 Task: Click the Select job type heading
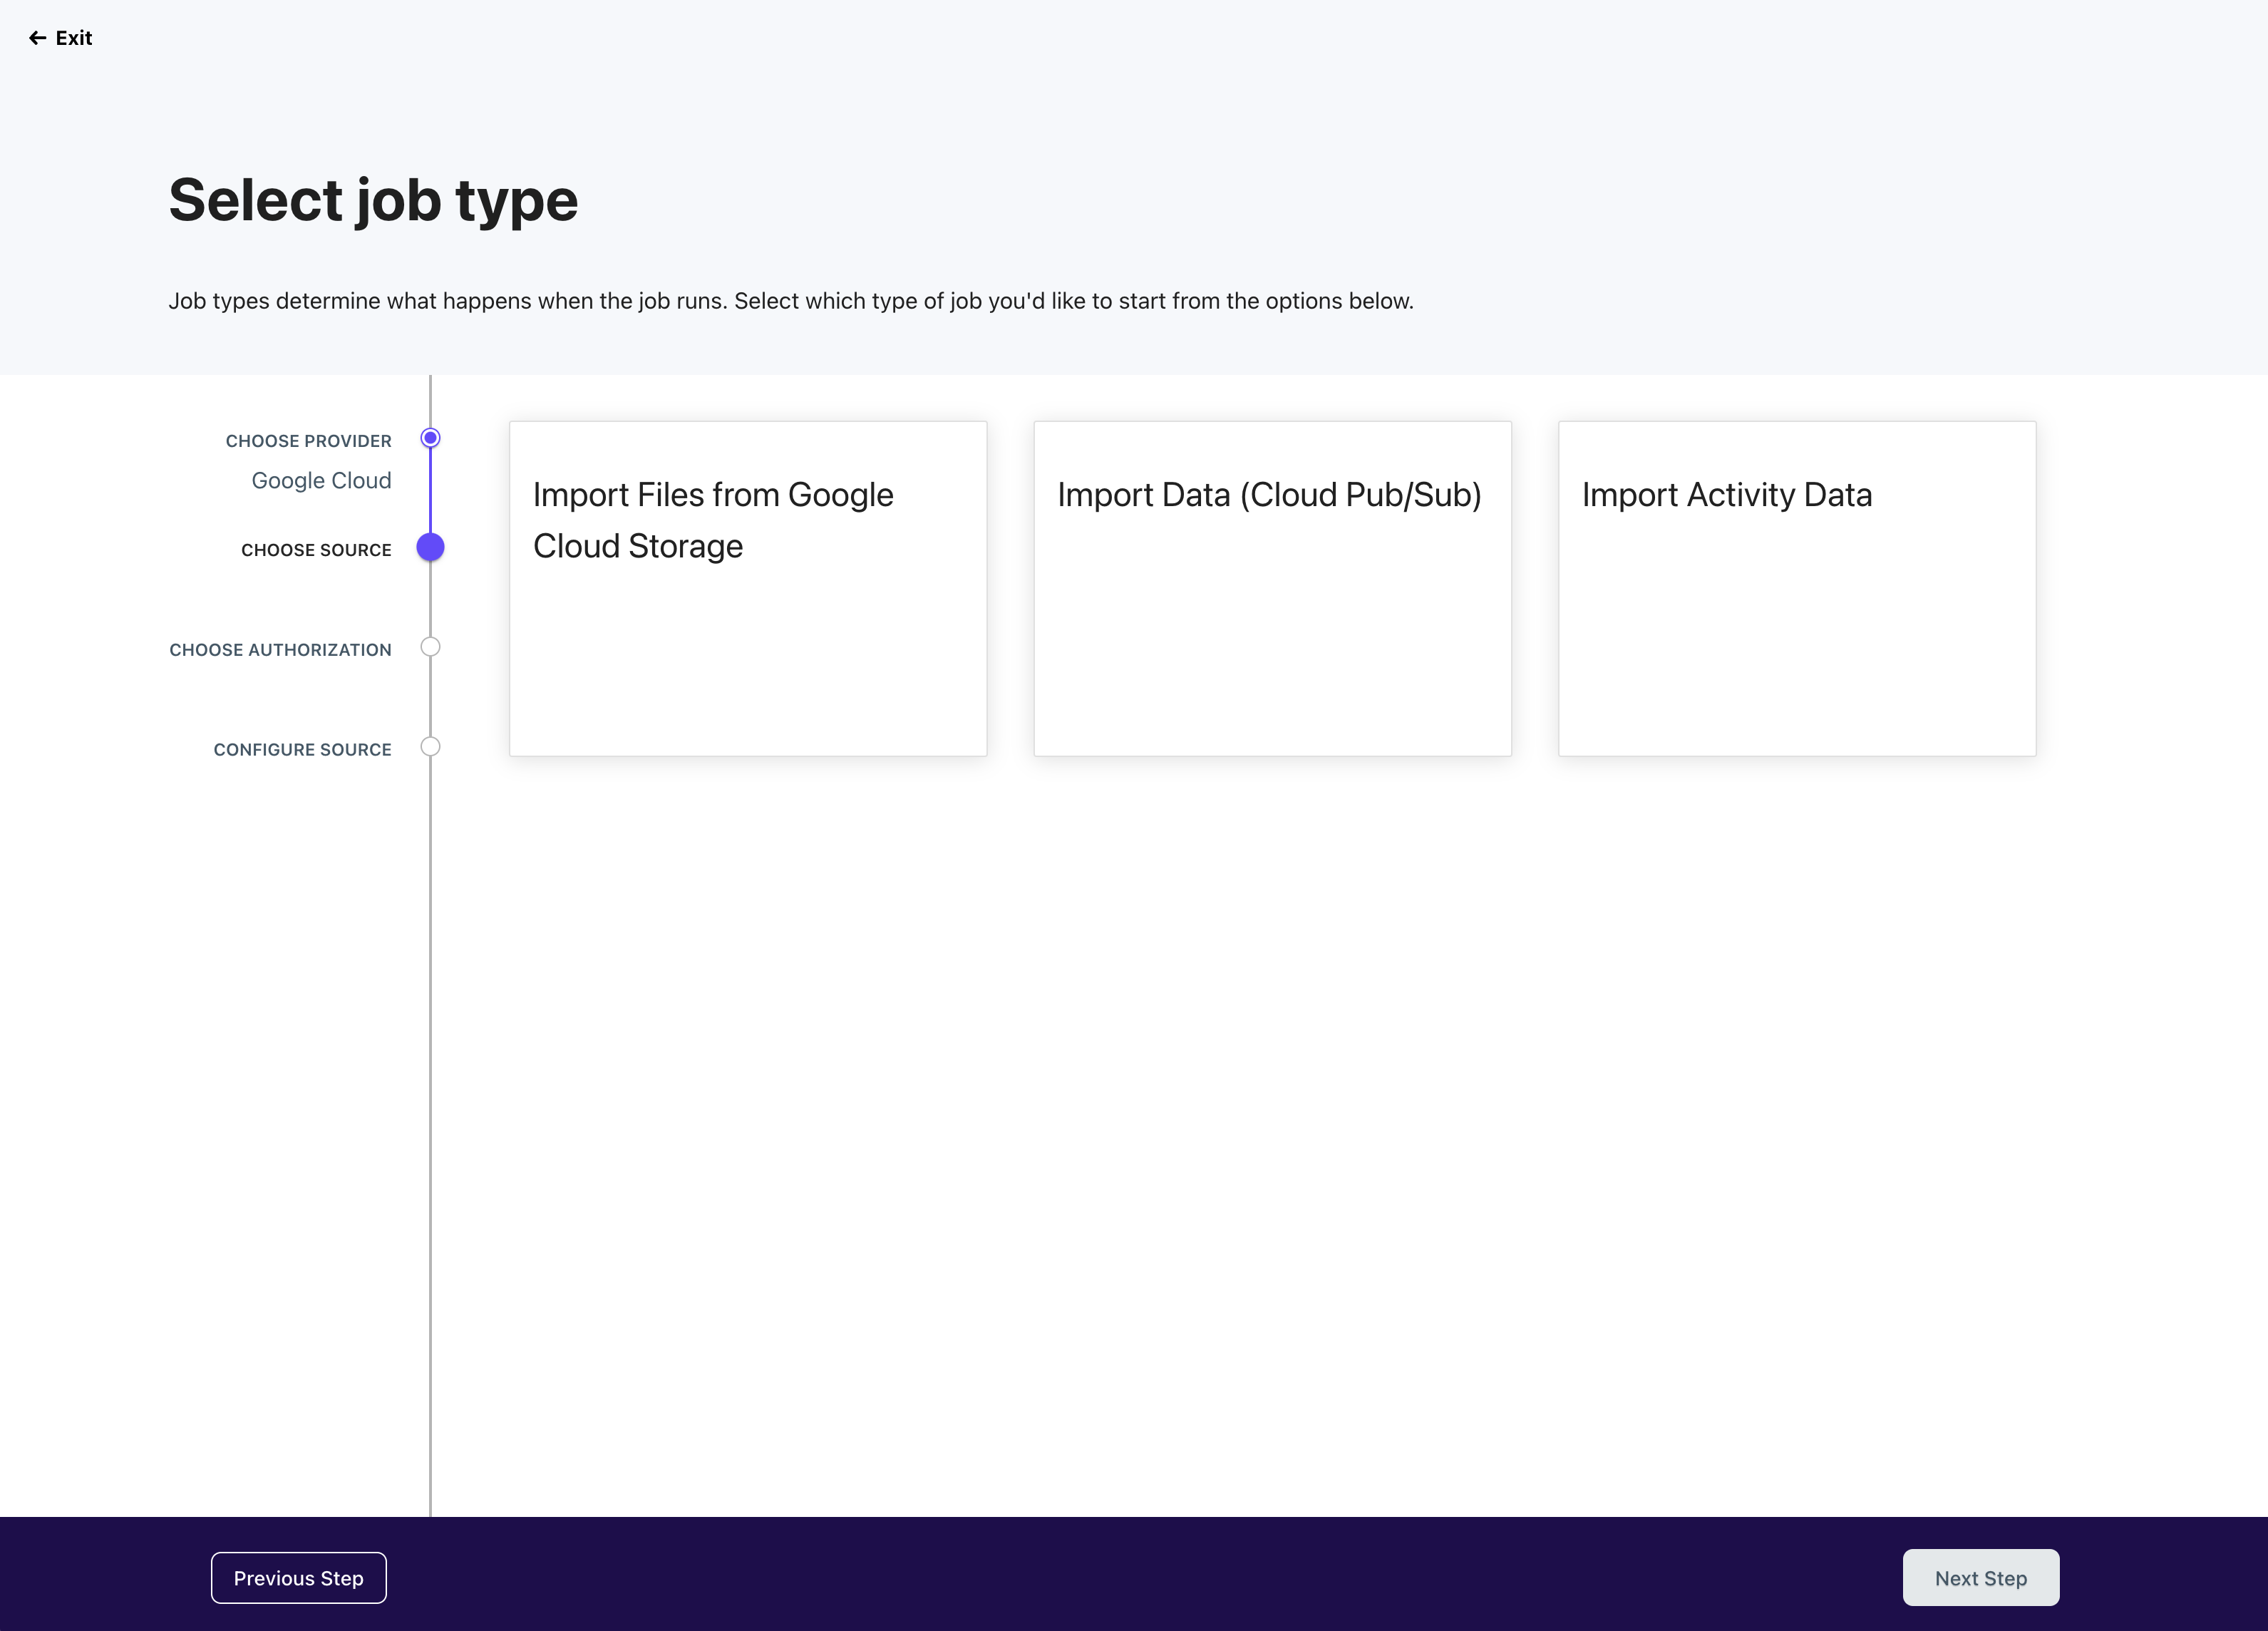coord(373,200)
